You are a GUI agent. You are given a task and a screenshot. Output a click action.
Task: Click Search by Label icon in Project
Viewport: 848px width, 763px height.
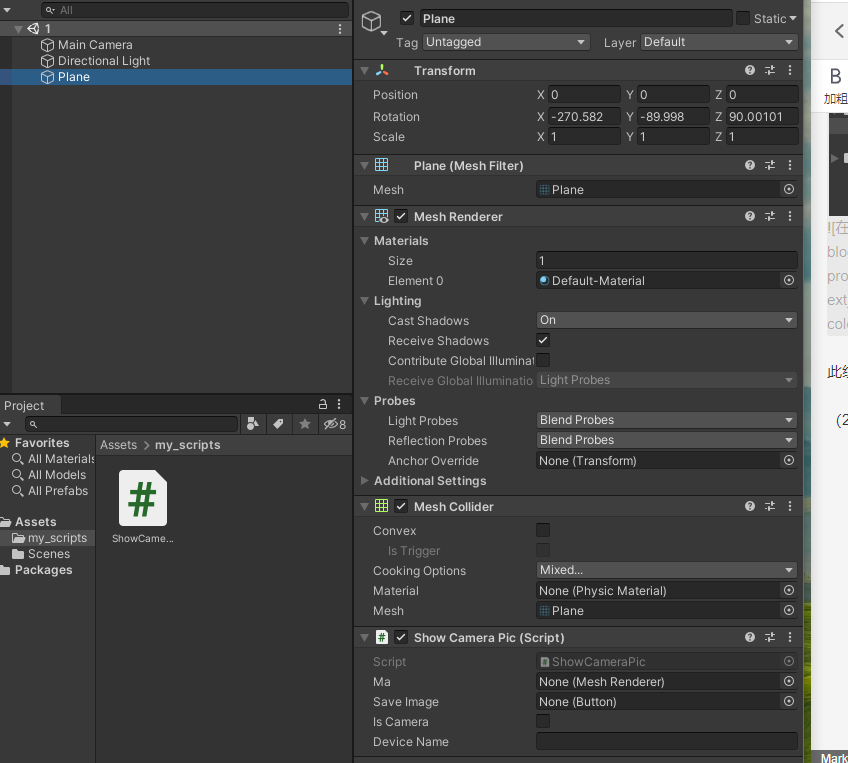pyautogui.click(x=279, y=424)
